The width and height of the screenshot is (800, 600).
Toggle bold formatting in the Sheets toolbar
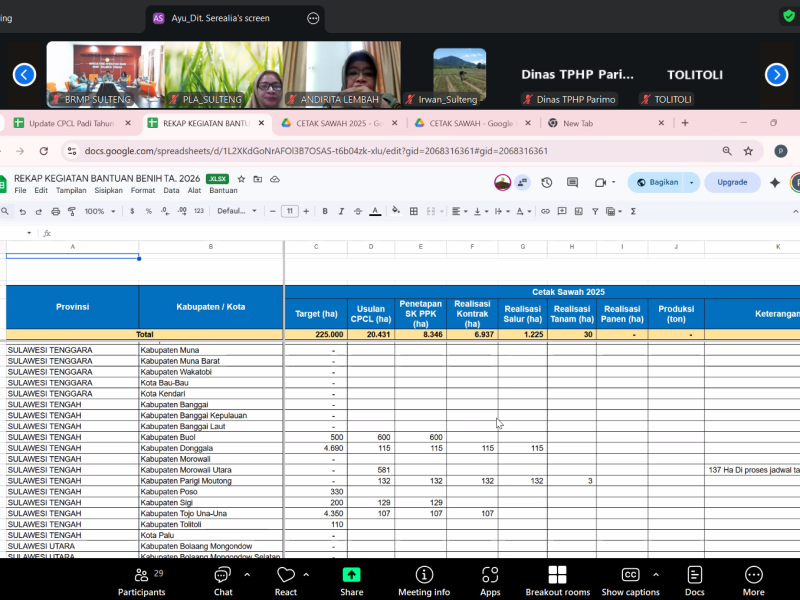tap(325, 211)
